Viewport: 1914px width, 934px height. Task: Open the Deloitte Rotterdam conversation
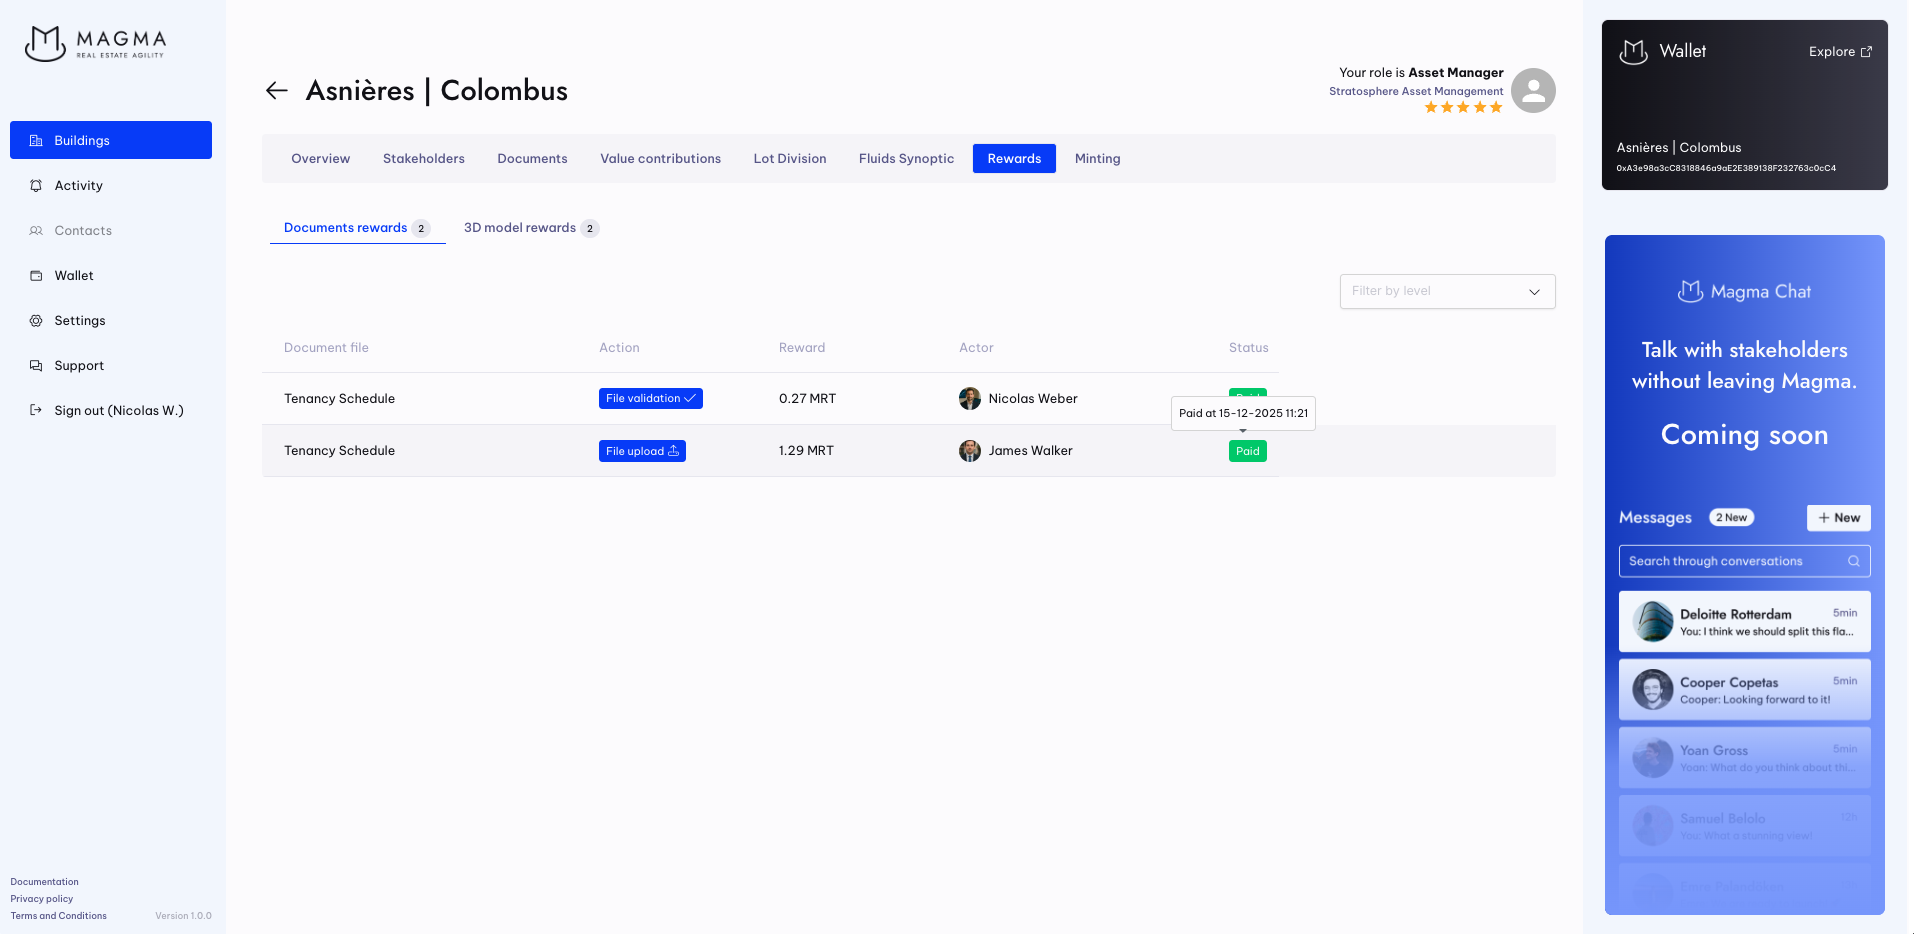[1744, 622]
